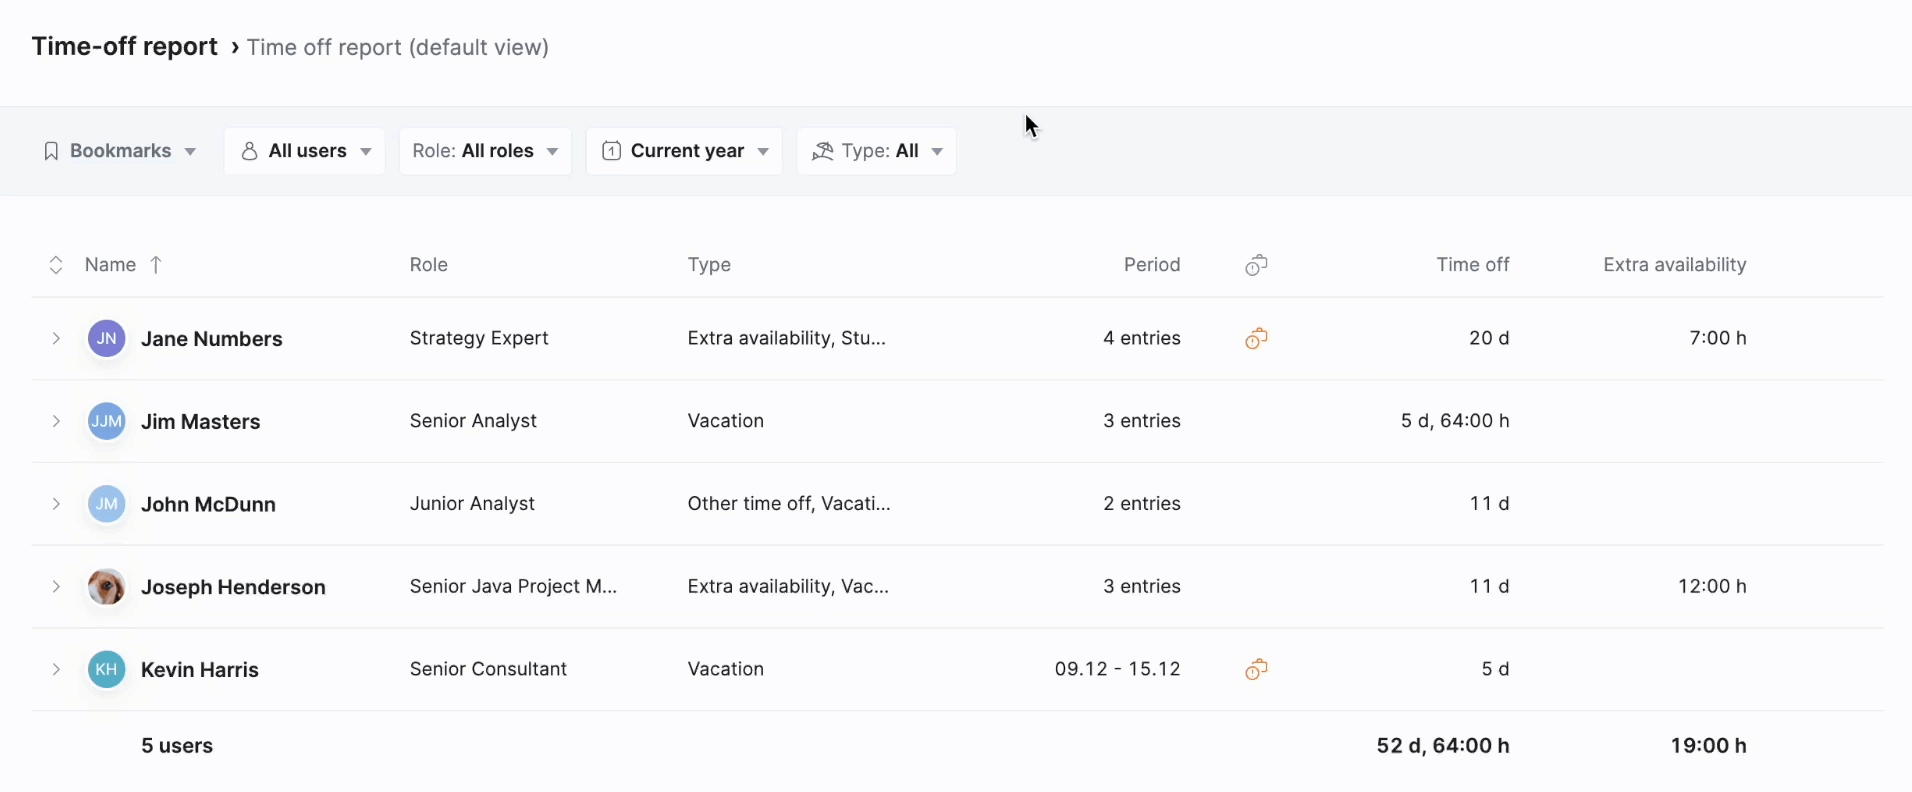Sort by the Role column header

click(429, 265)
